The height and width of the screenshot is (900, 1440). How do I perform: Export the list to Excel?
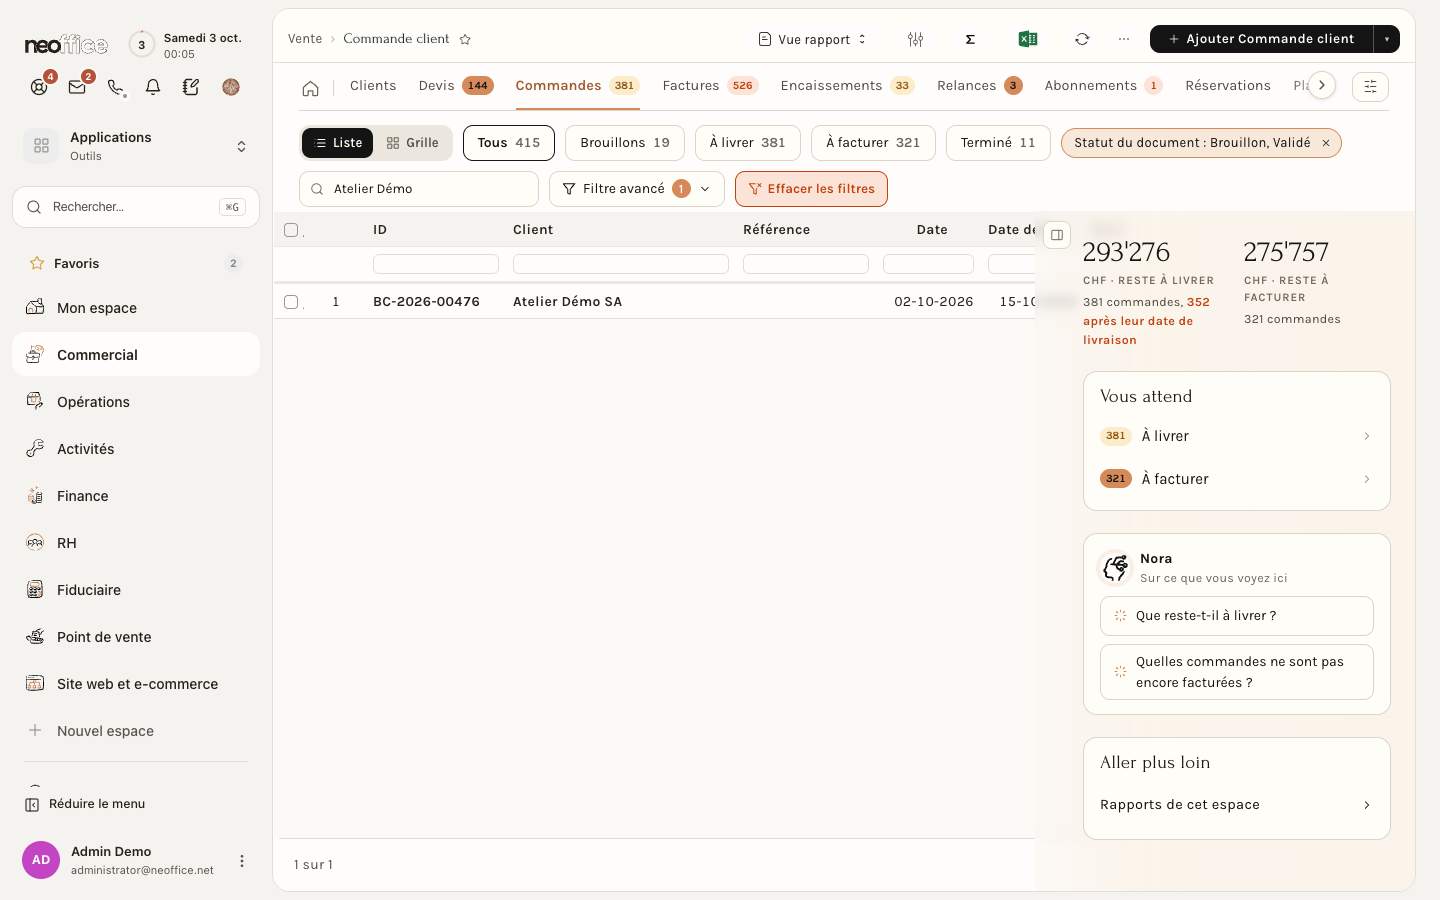(1027, 39)
